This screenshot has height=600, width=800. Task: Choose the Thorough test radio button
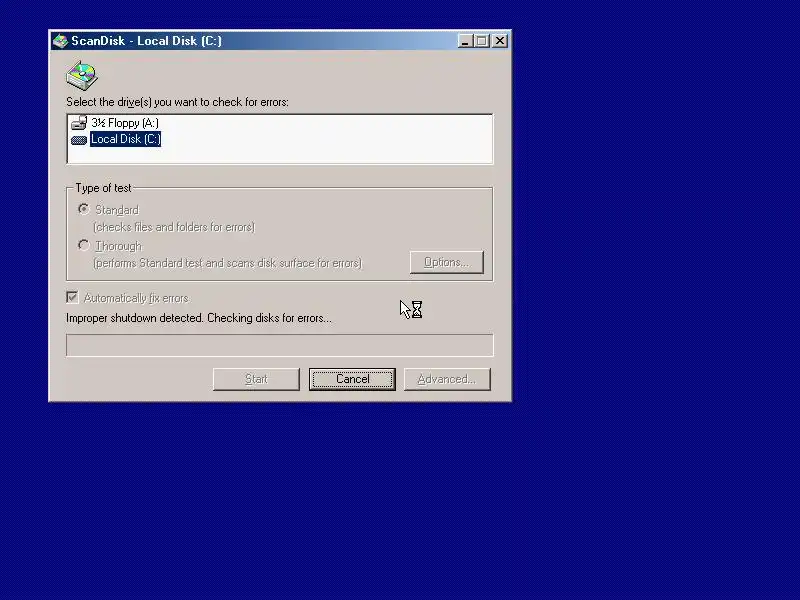[x=84, y=245]
